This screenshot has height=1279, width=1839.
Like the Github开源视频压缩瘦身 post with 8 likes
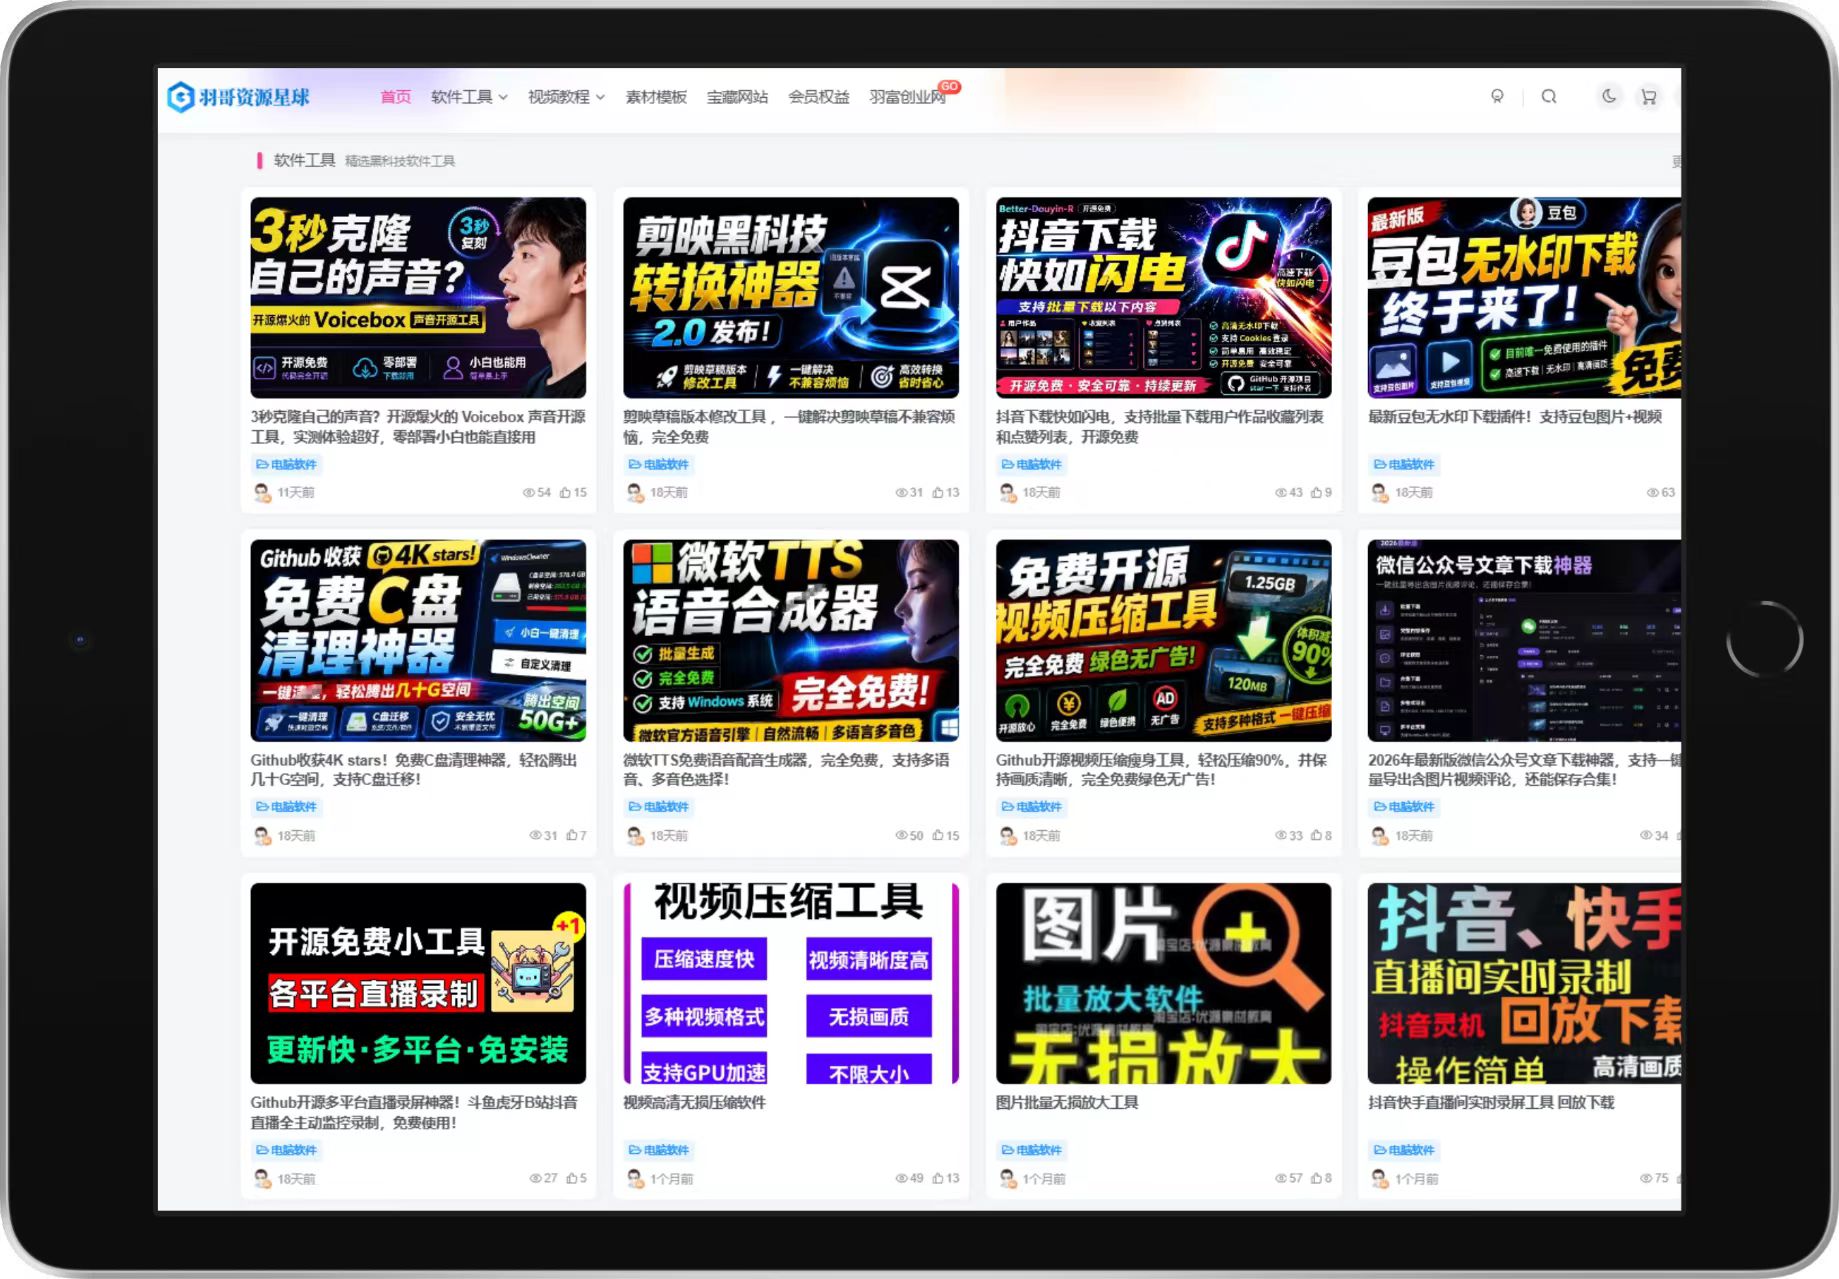tap(1321, 835)
